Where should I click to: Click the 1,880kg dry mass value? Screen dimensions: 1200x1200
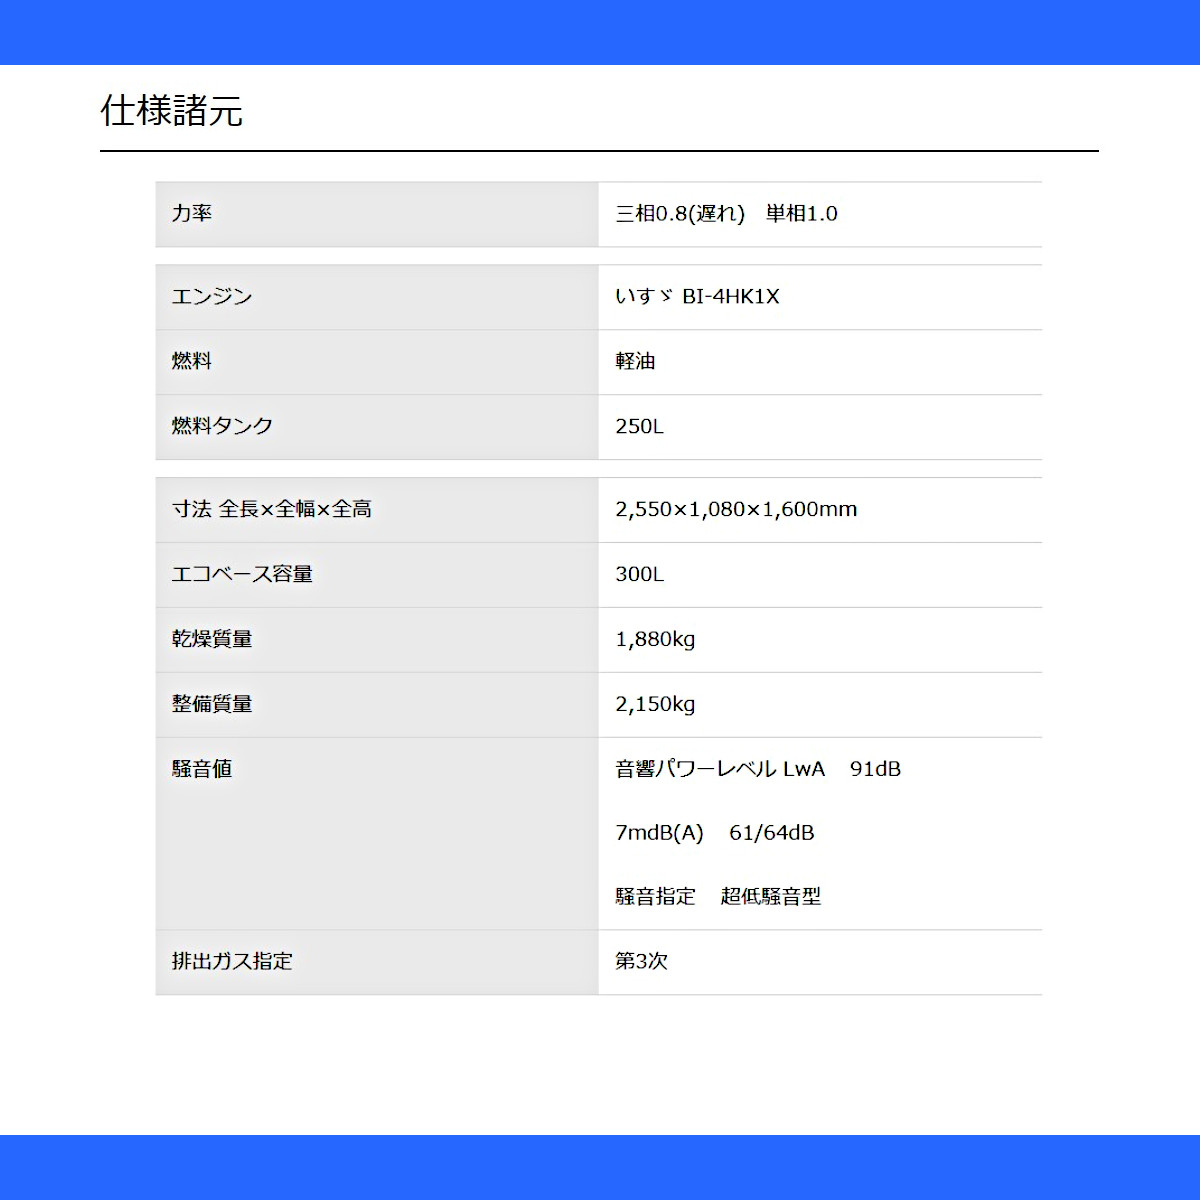[x=655, y=639]
